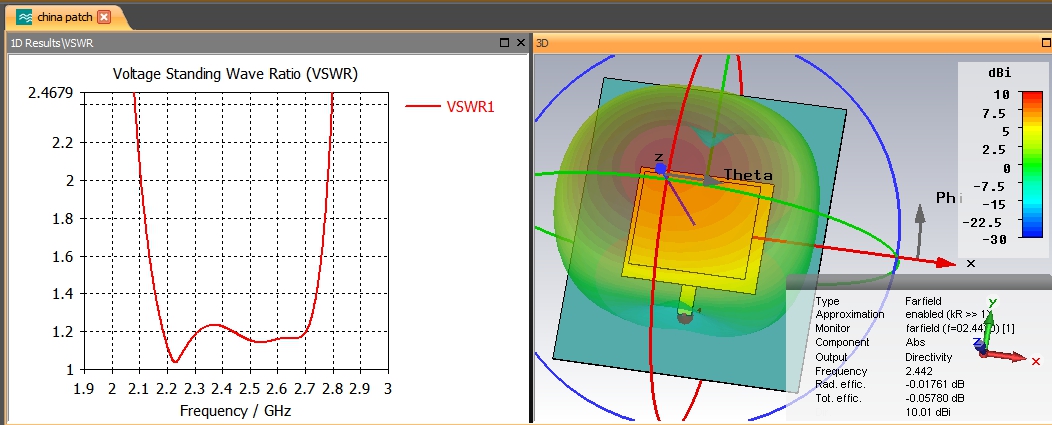Click the red x-axis arrowhead
This screenshot has height=425, width=1052.
[x=945, y=263]
